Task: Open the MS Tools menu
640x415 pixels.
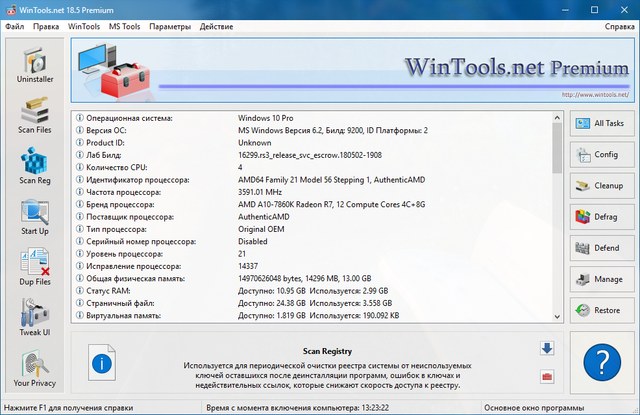Action: (124, 25)
